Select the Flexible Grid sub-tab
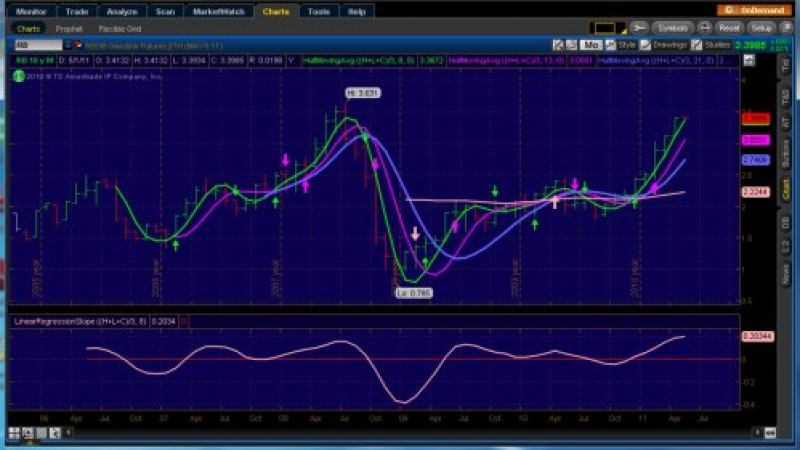 tap(121, 28)
